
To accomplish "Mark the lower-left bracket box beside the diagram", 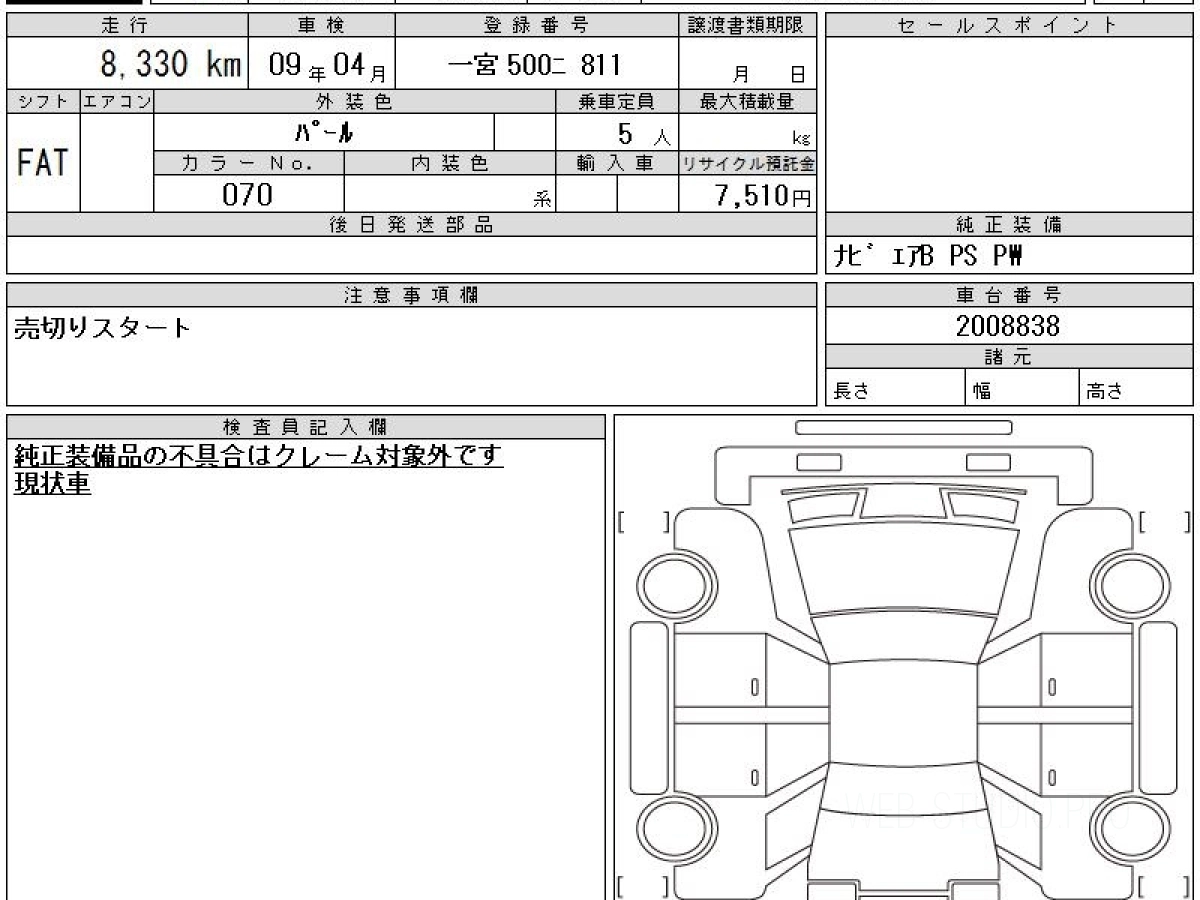I will (x=644, y=886).
